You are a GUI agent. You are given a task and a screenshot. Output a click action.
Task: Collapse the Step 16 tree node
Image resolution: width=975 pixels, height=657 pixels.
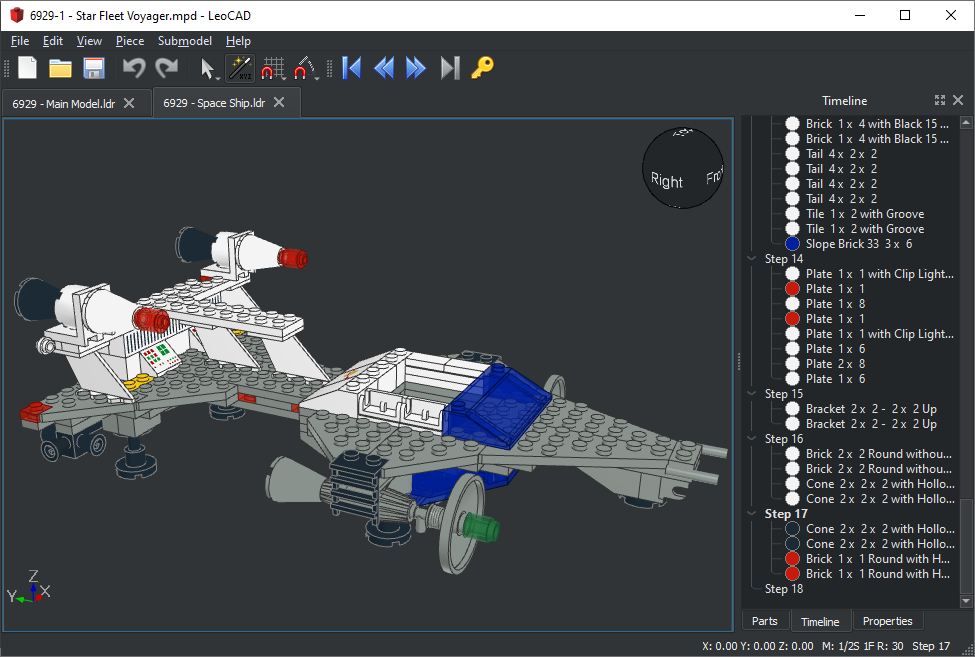tap(752, 439)
